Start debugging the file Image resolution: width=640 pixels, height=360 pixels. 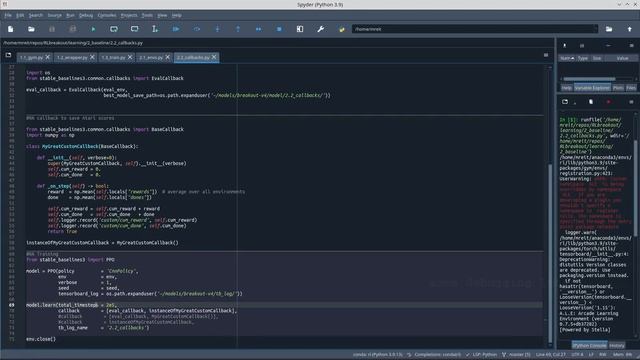coord(176,29)
